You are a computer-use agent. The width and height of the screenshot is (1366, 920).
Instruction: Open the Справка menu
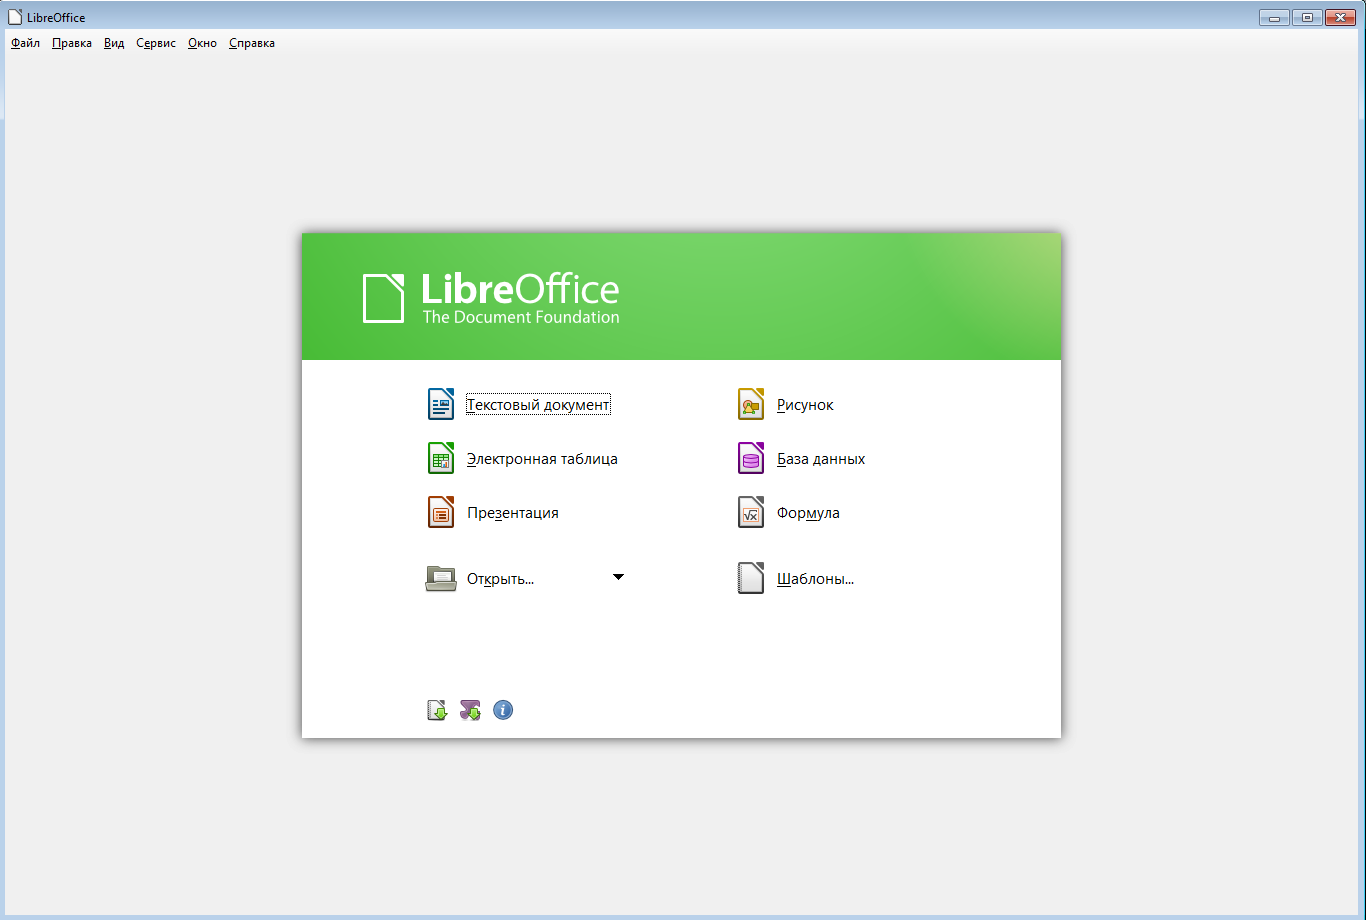pos(252,43)
